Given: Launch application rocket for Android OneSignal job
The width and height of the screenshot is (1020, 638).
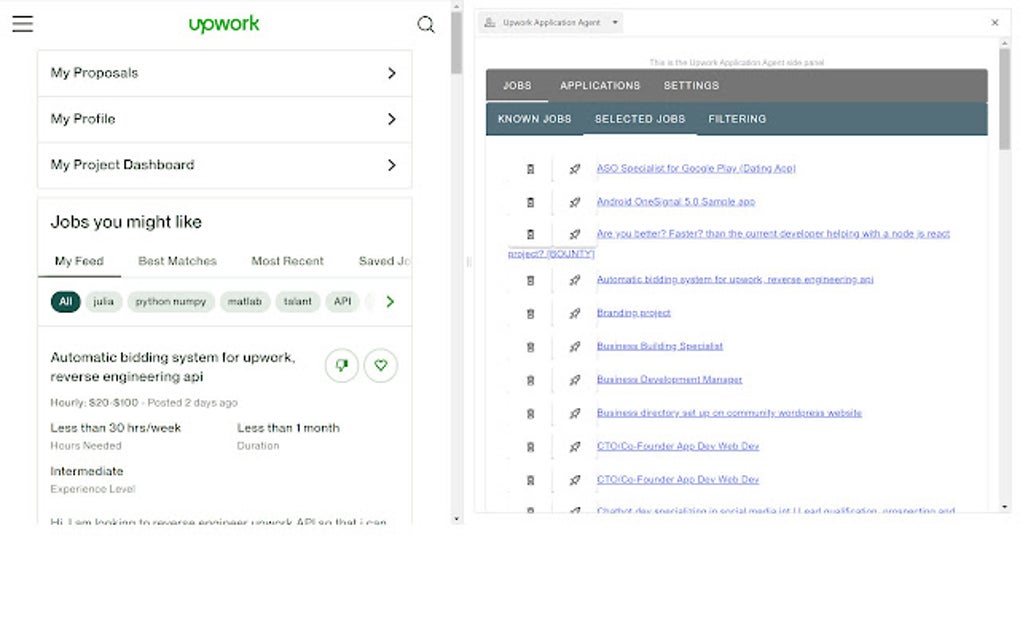Looking at the screenshot, I should [573, 202].
